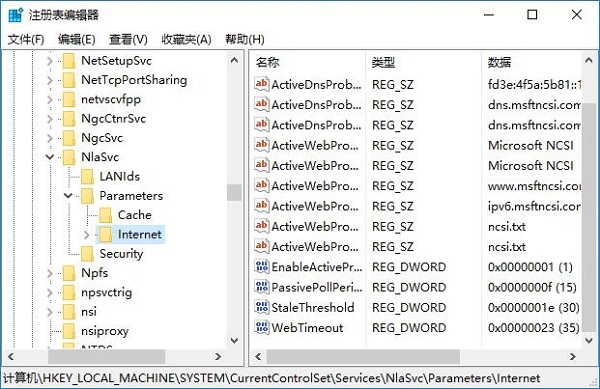Screen dimensions: 600x389
Task: Click the PassivePollPeri... DWORD value icon
Action: (261, 287)
